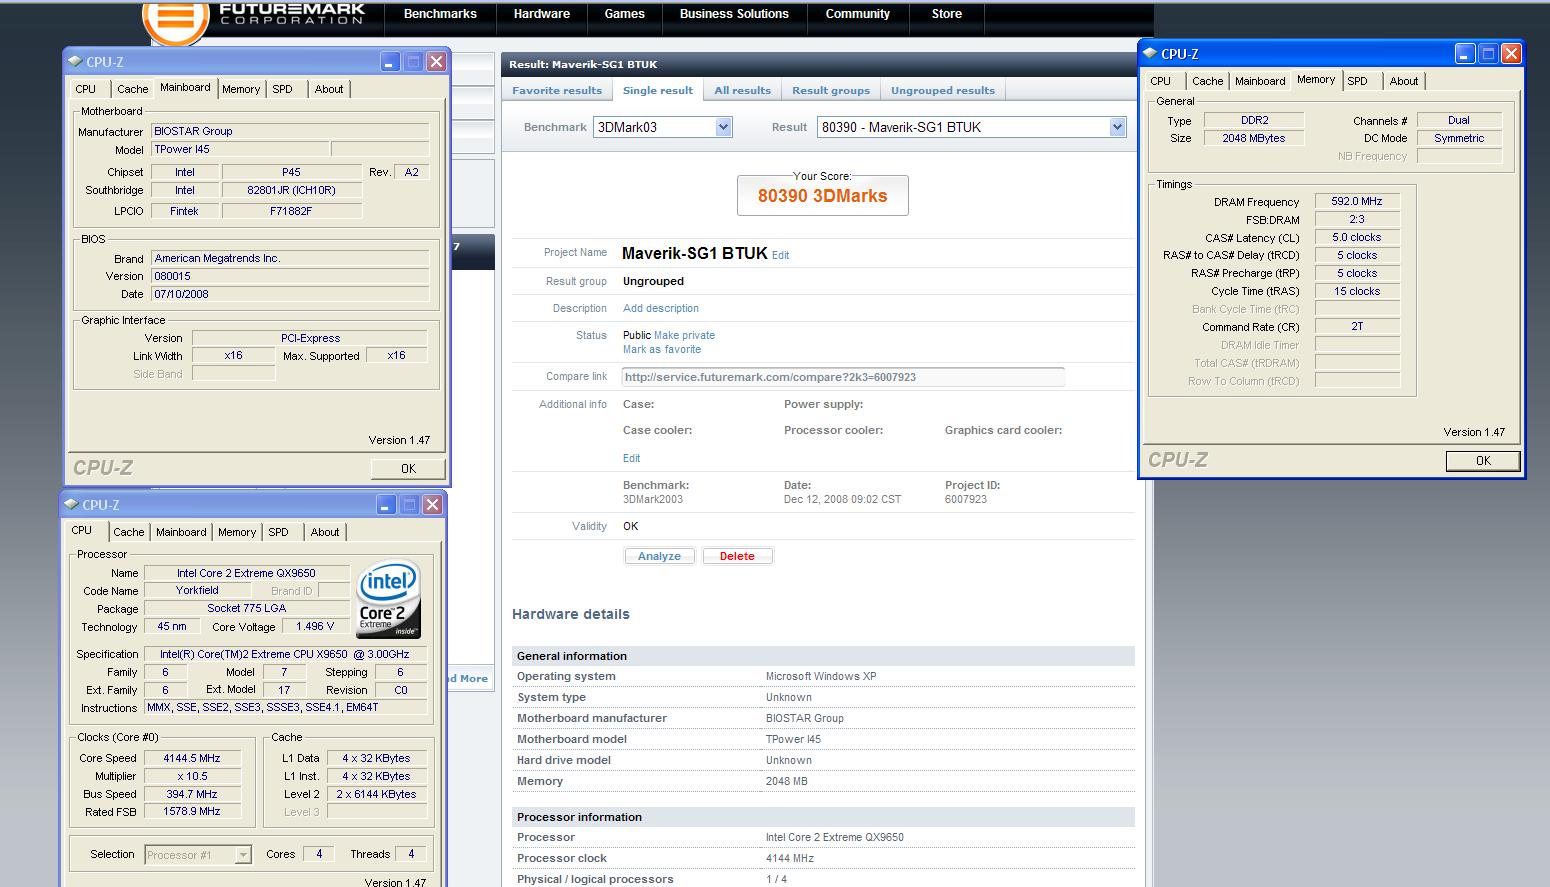The width and height of the screenshot is (1550, 887).
Task: Click the Make private link
Action: click(684, 335)
